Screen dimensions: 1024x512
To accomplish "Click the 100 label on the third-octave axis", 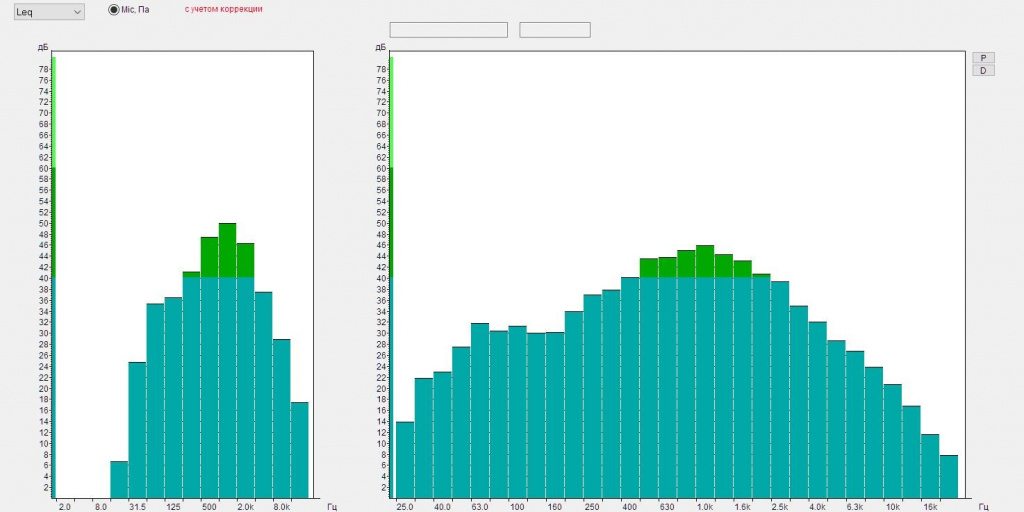I will [517, 506].
